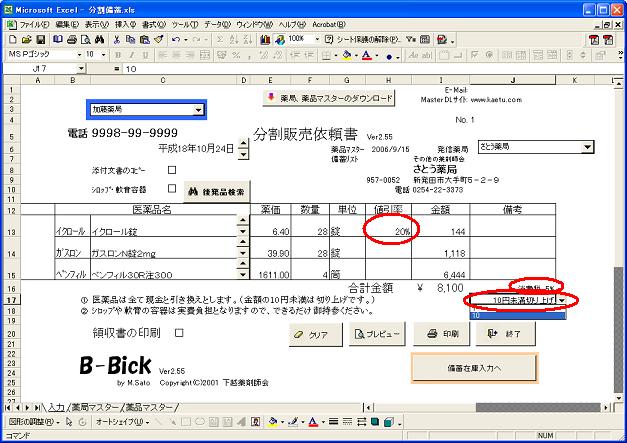Click the Format Painter brush icon

159,39
